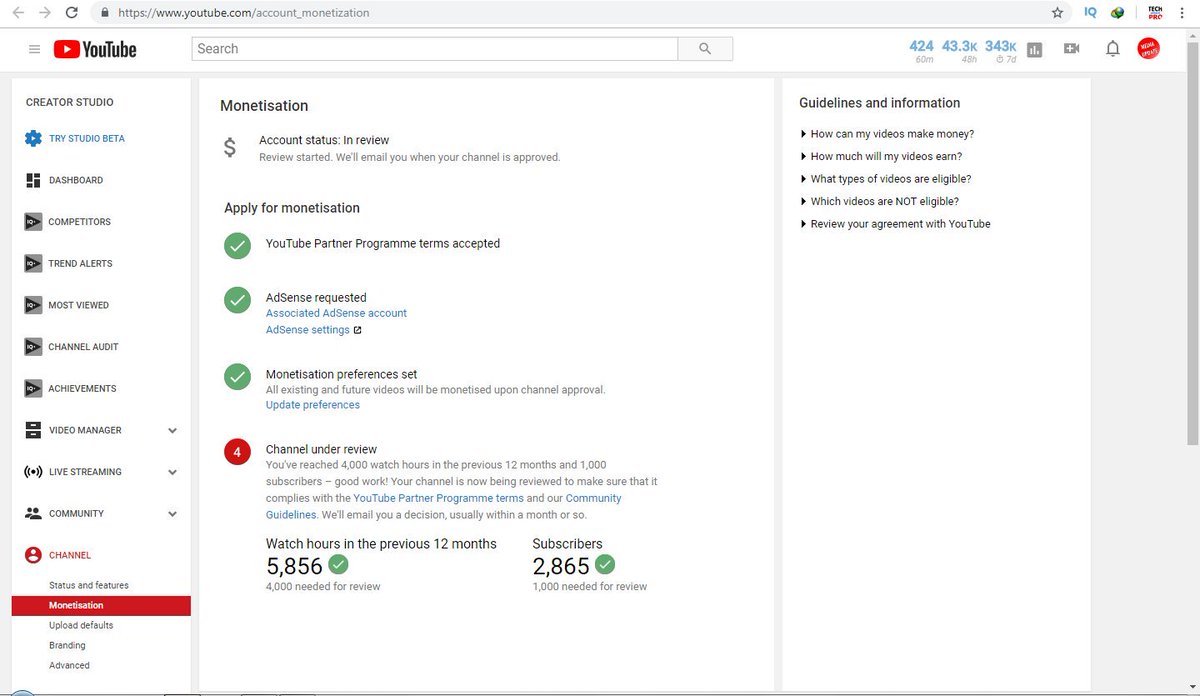The image size is (1200, 696).
Task: Click the green checkmark beside 2,865 subscribers
Action: [x=605, y=565]
